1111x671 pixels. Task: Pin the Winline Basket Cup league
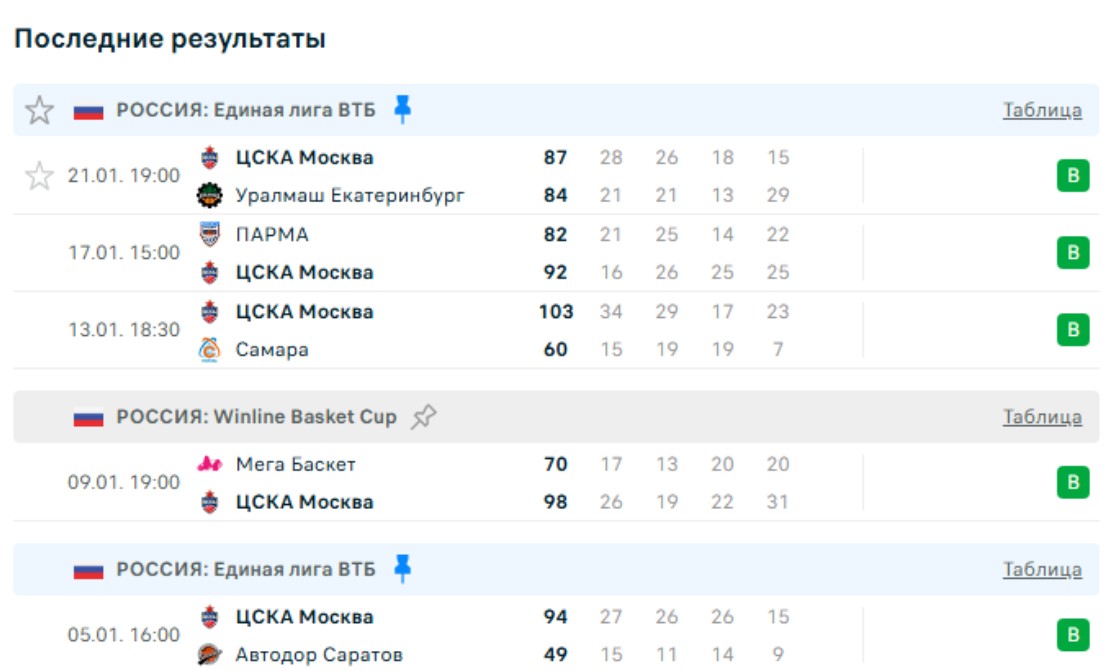pos(424,417)
